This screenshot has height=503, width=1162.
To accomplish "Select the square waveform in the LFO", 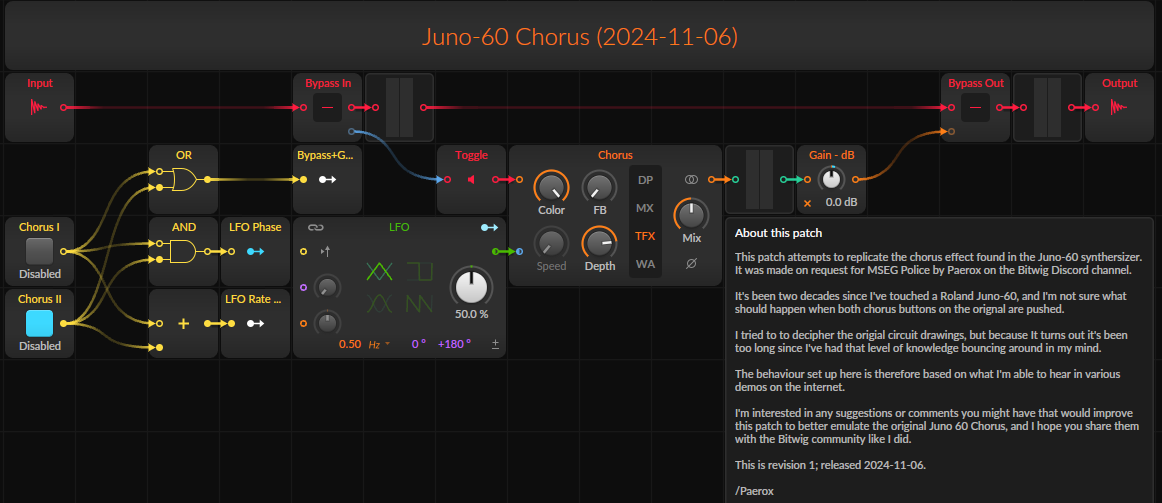I will tap(418, 271).
